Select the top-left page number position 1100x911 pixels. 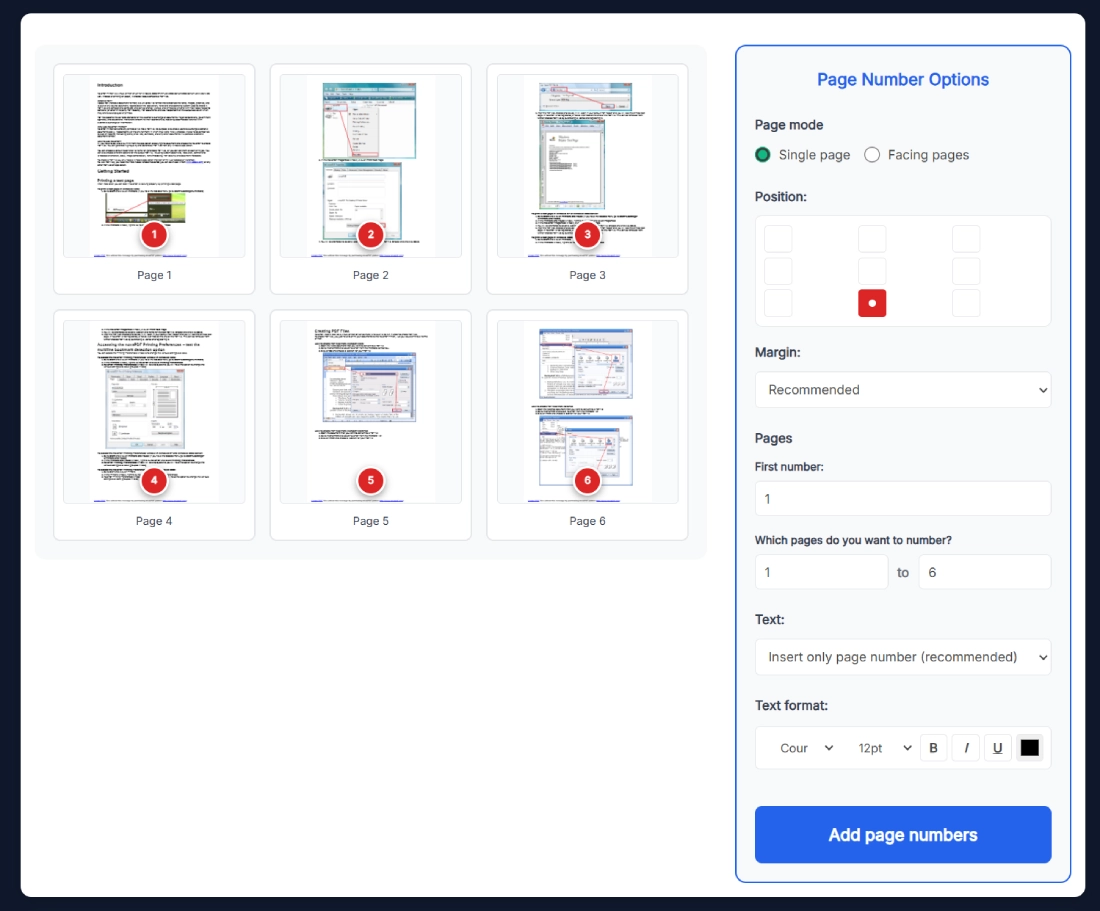click(778, 238)
